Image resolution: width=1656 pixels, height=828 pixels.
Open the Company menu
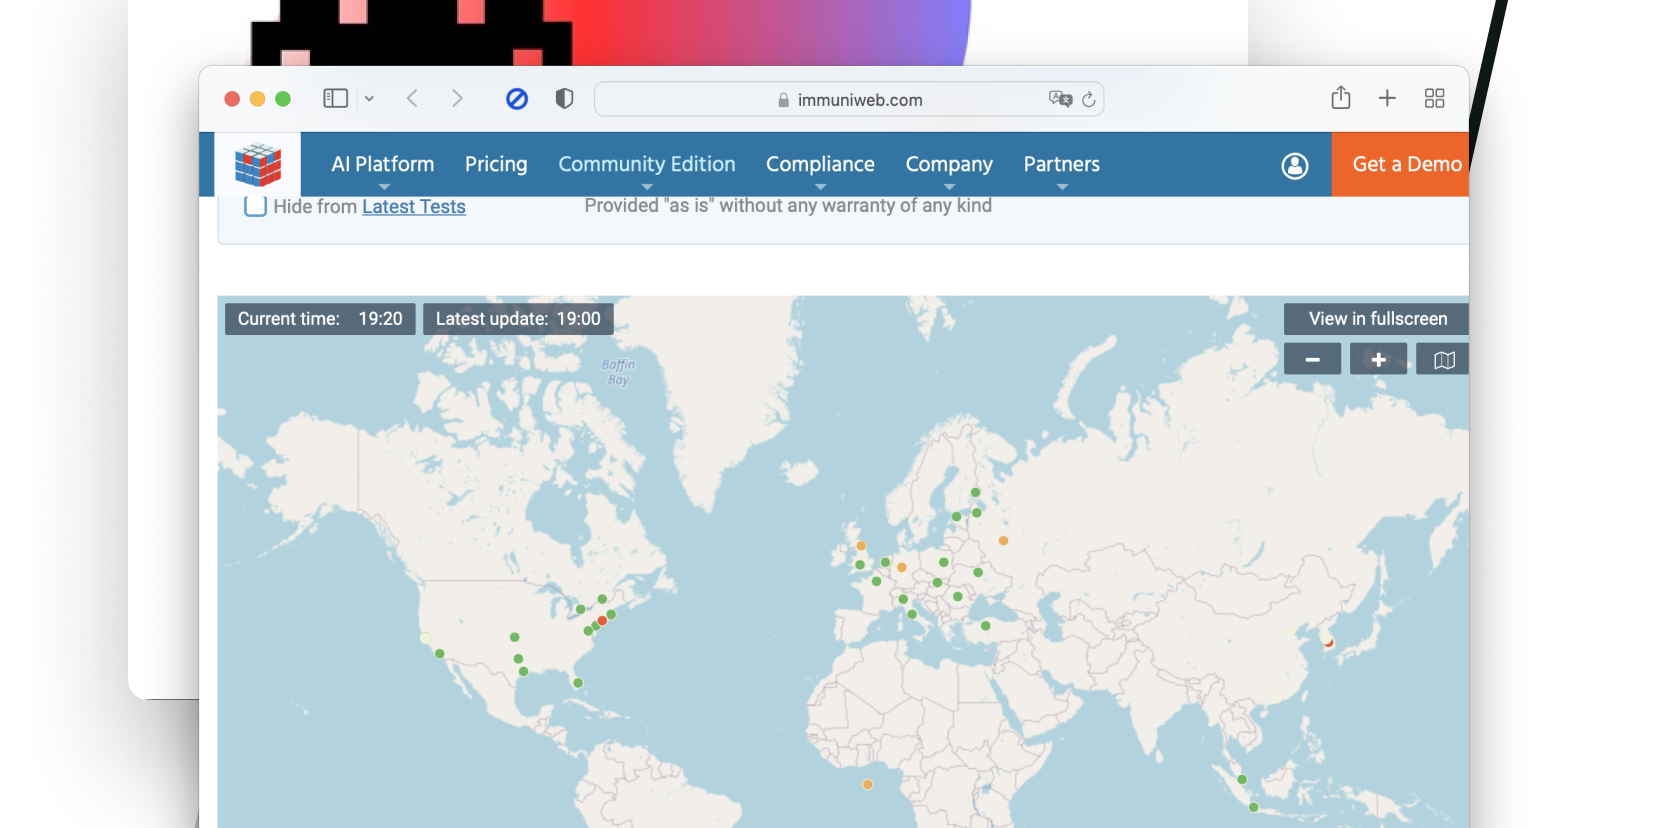[x=949, y=164]
